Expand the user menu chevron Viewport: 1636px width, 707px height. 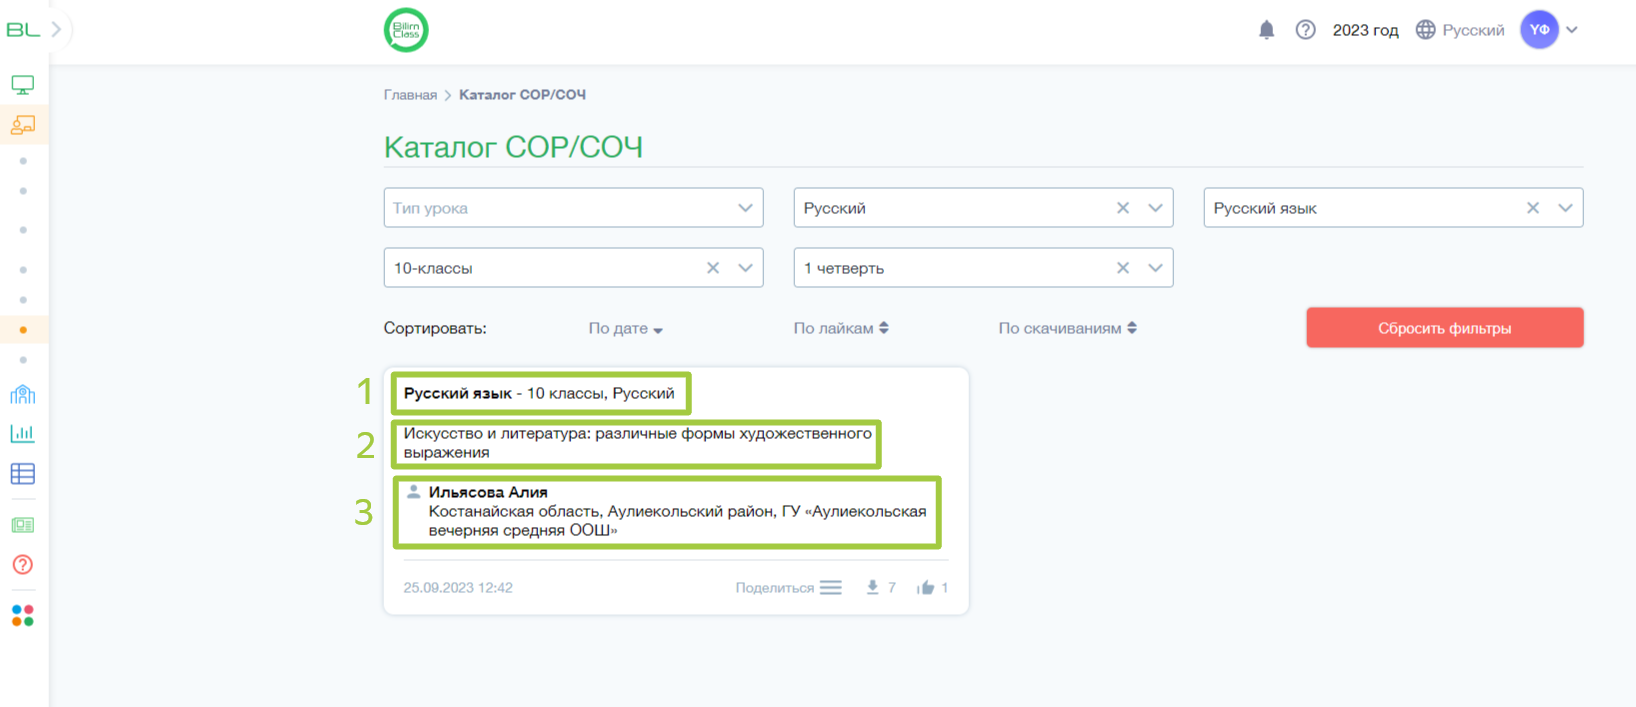pyautogui.click(x=1572, y=30)
